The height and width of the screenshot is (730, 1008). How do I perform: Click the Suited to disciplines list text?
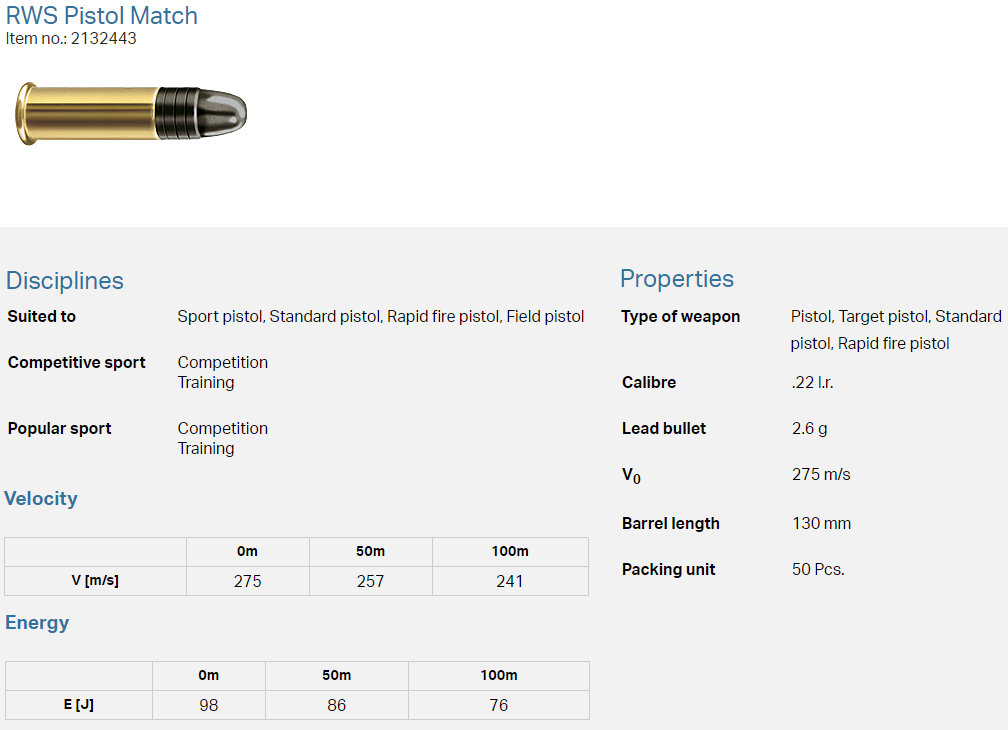(380, 317)
